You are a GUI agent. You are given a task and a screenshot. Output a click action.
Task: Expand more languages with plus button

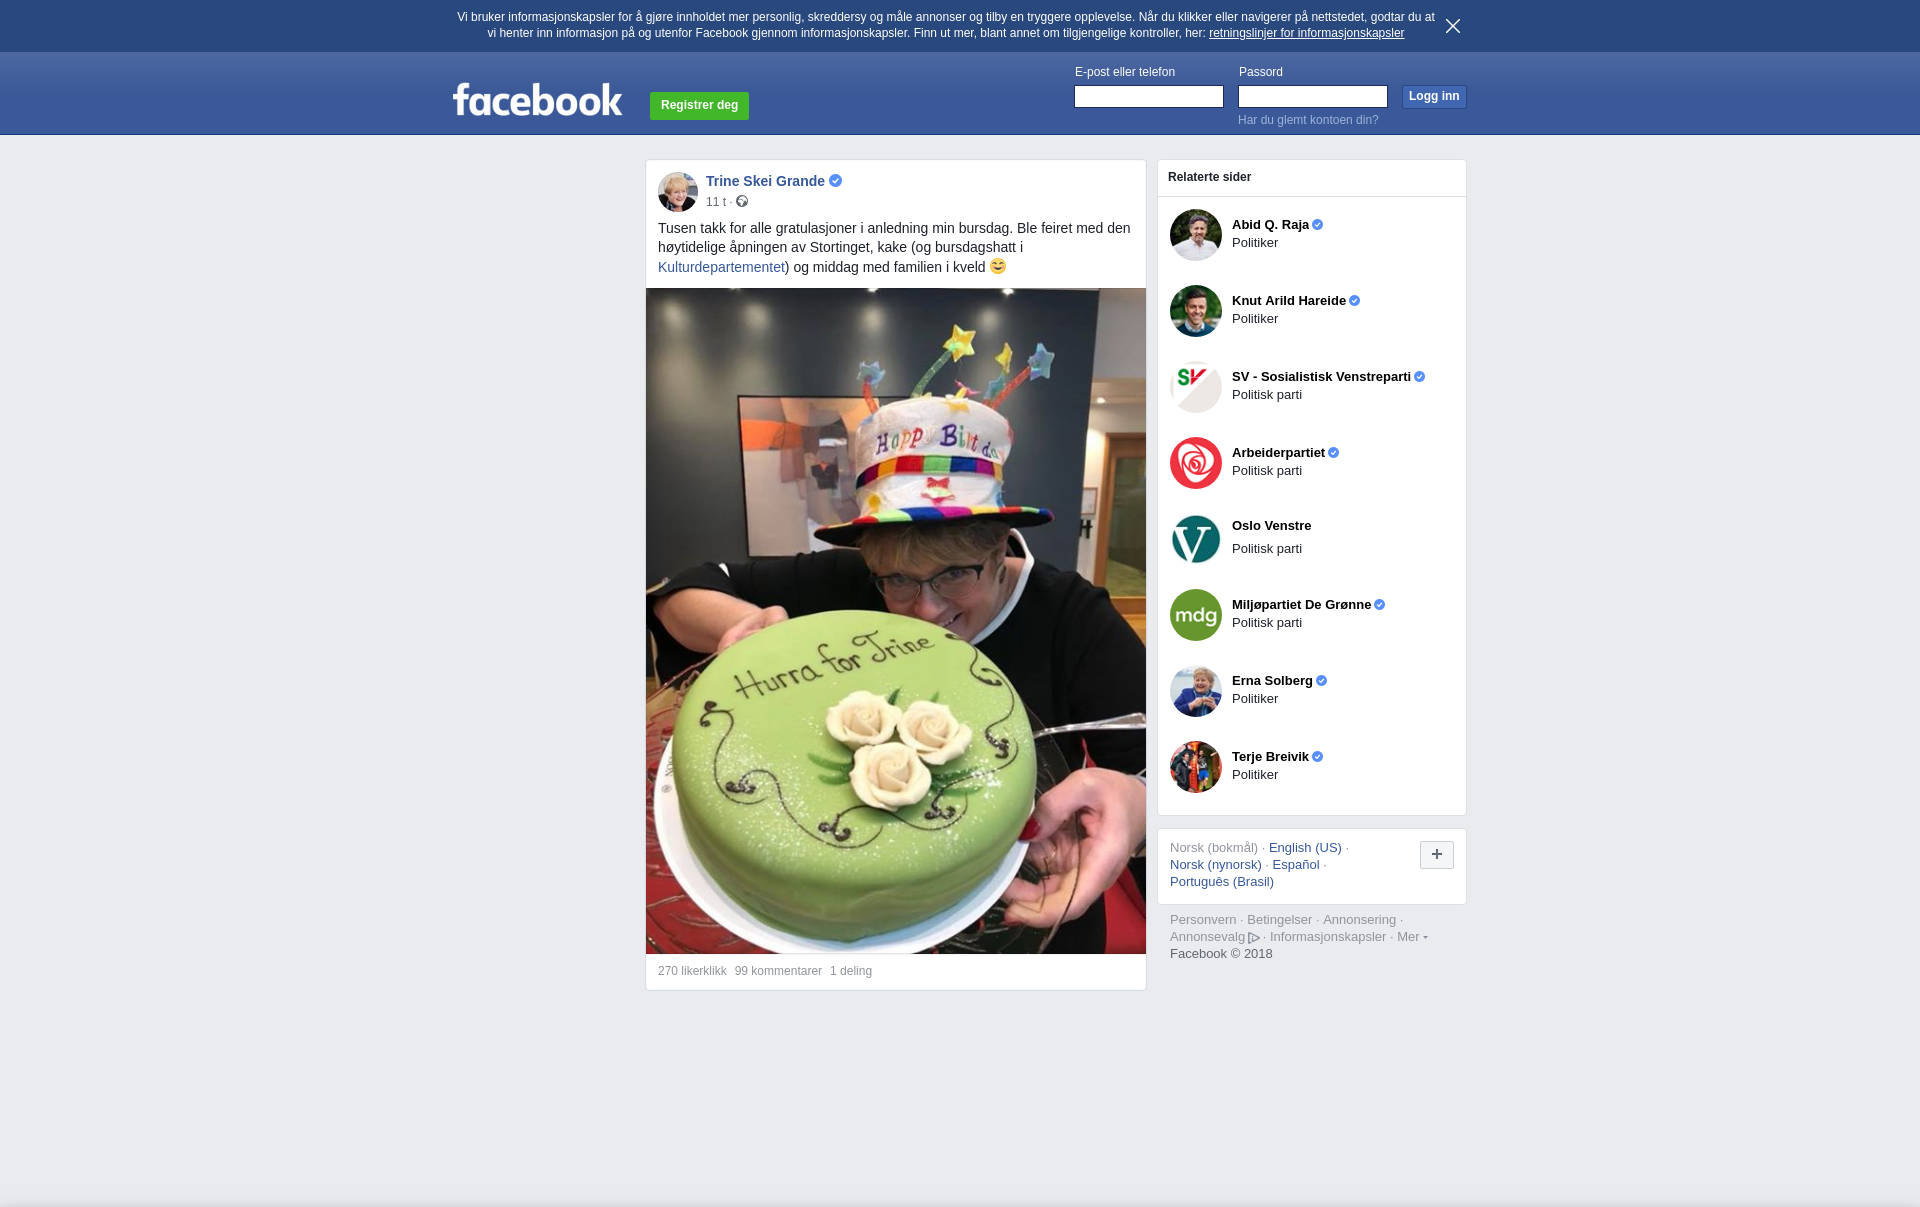pyautogui.click(x=1437, y=855)
